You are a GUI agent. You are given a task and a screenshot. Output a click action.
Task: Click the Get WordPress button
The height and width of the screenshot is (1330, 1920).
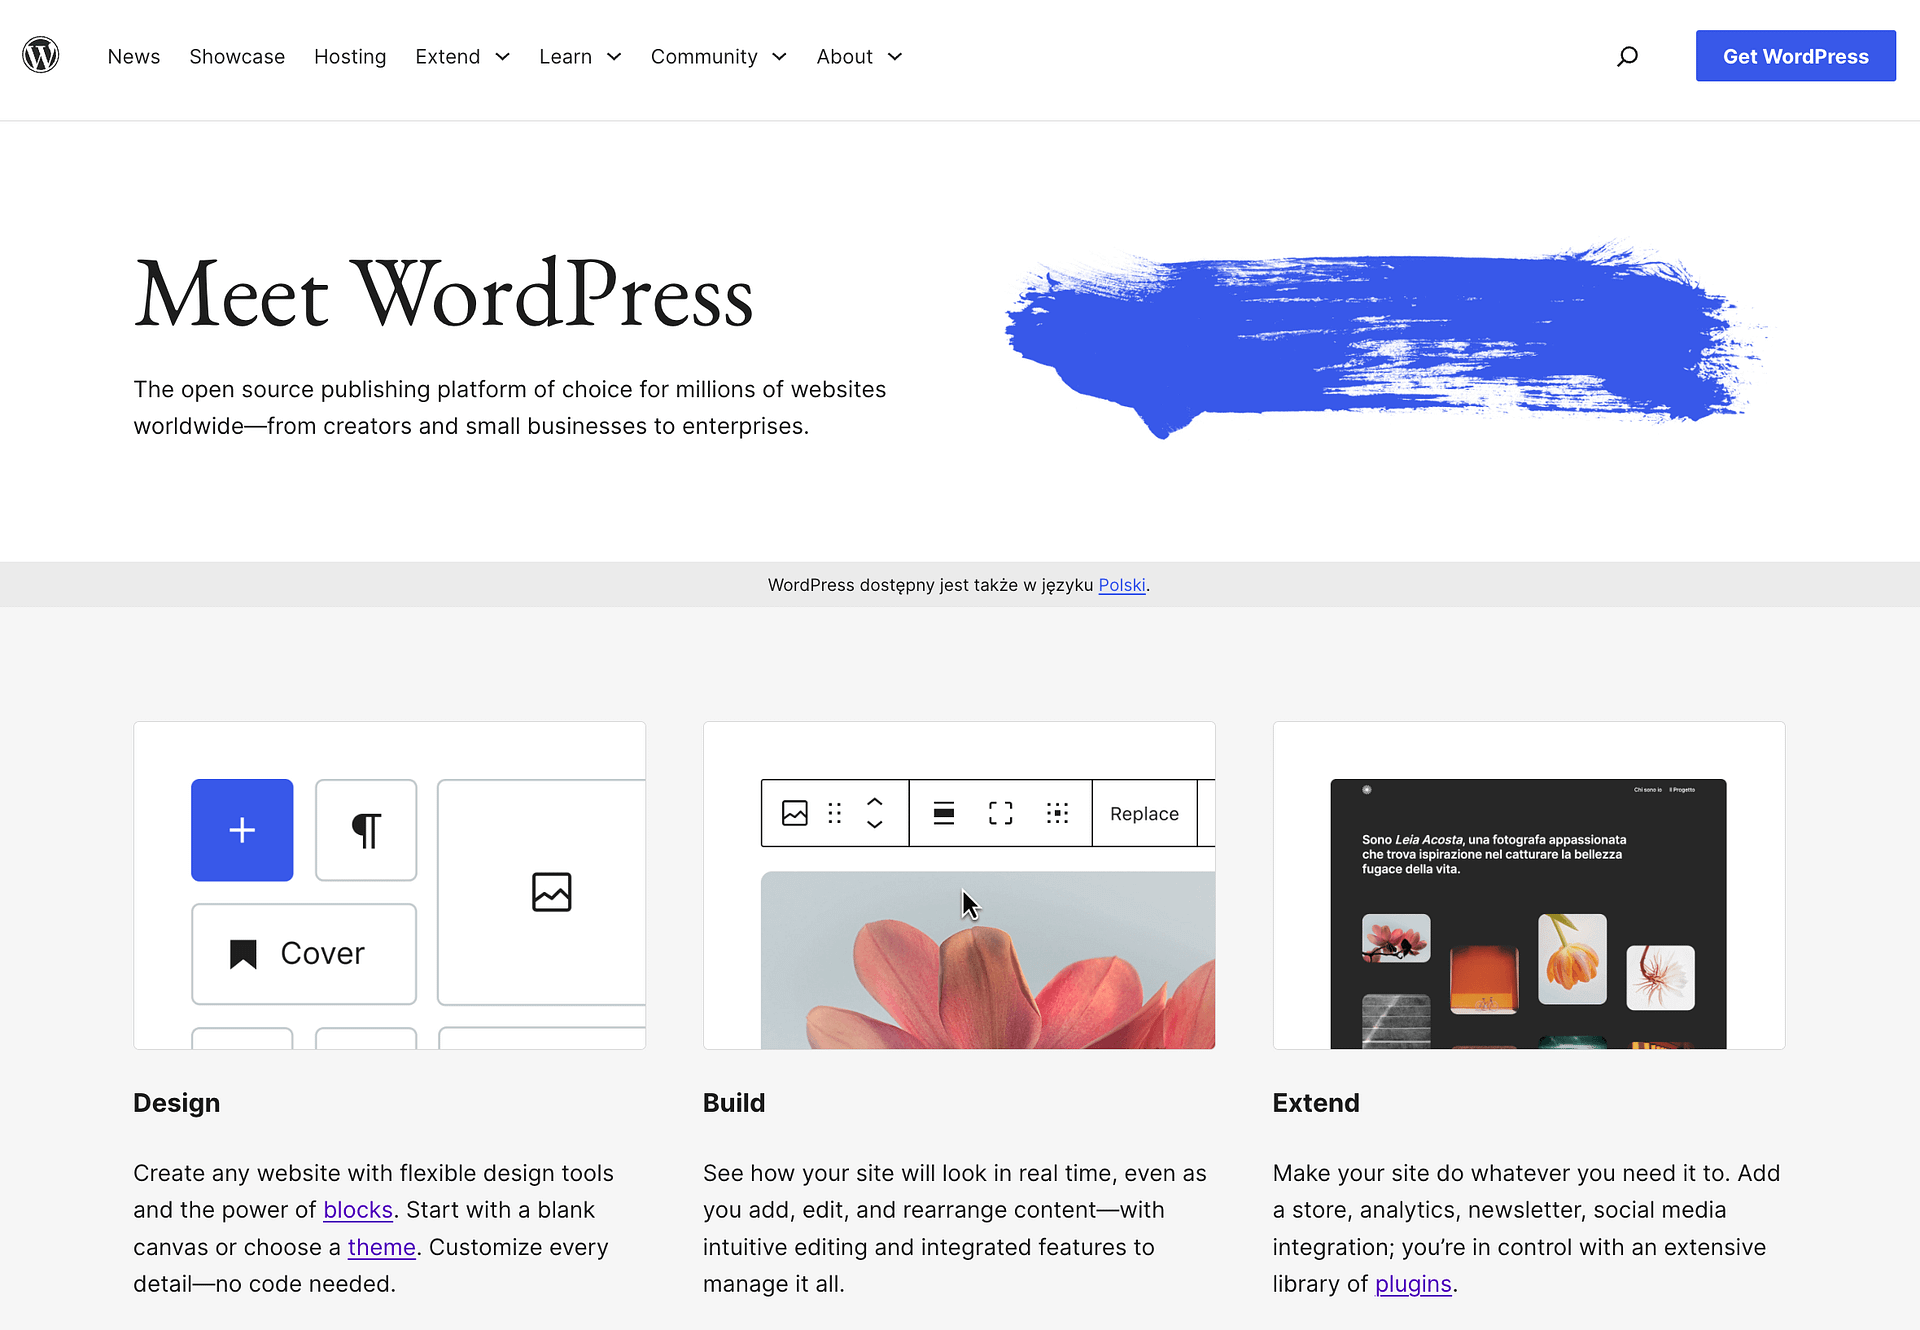tap(1796, 55)
